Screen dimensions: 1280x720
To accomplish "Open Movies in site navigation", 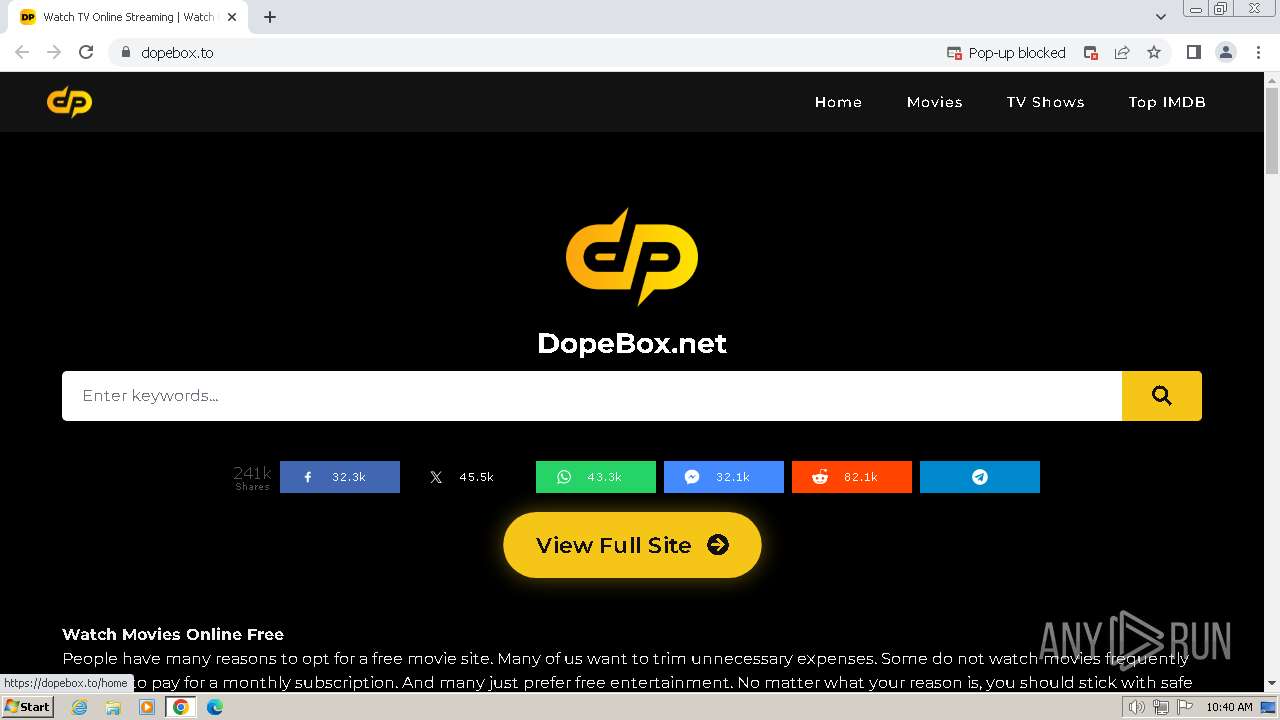I will point(935,102).
